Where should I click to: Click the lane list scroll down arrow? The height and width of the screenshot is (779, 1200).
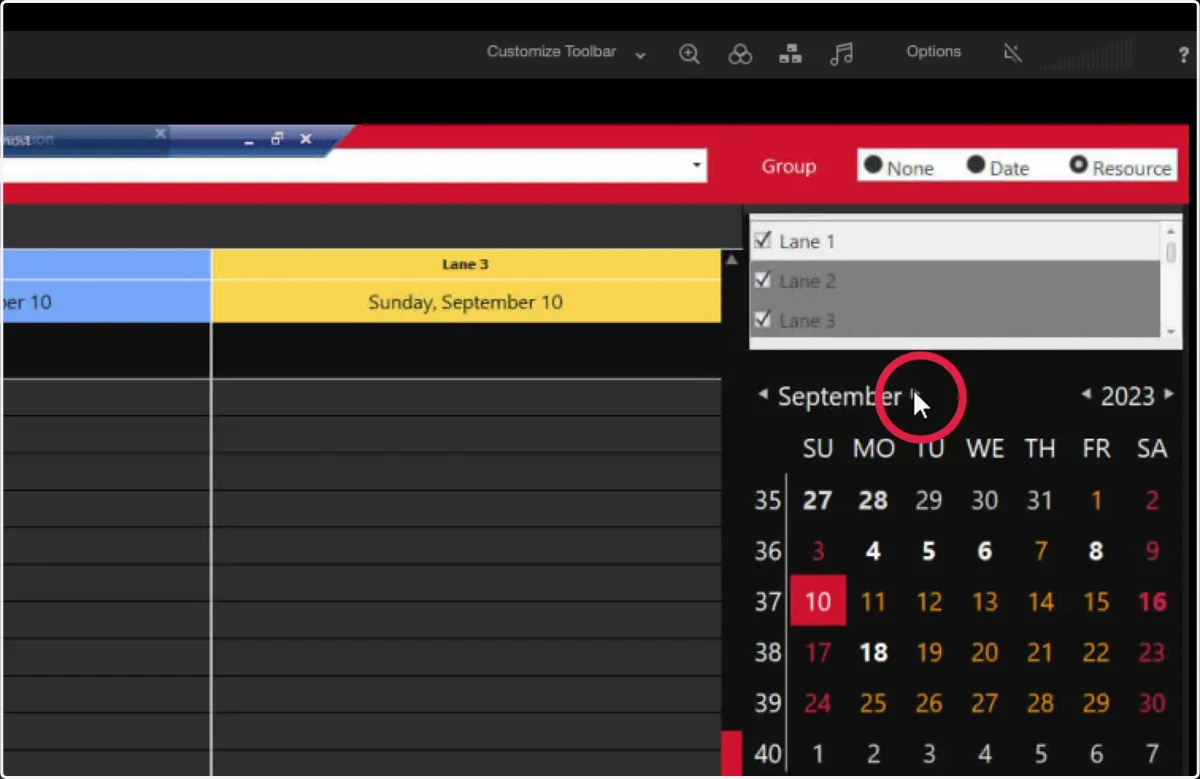click(1171, 331)
